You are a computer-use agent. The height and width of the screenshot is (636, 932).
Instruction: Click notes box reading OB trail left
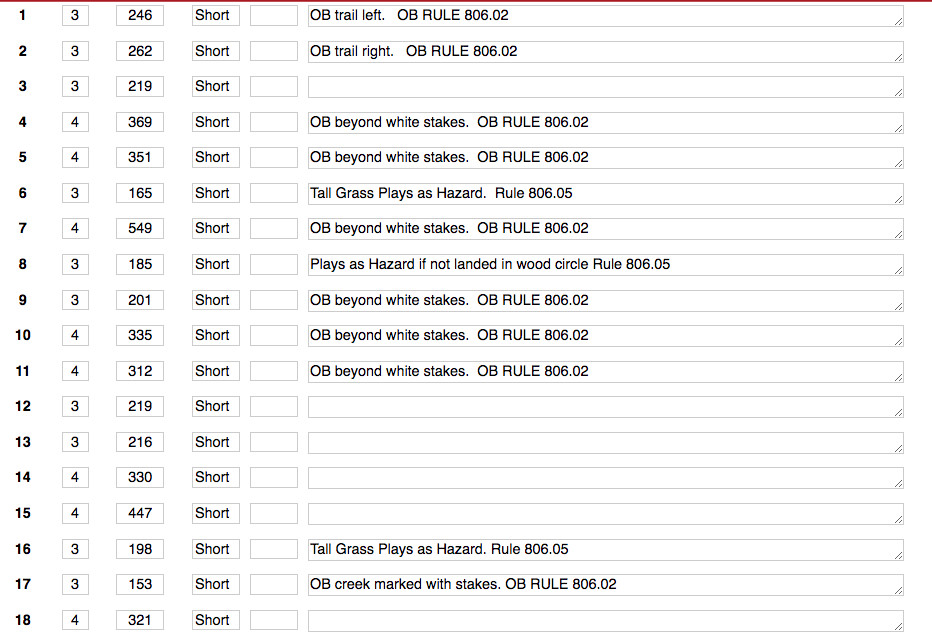pyautogui.click(x=606, y=15)
